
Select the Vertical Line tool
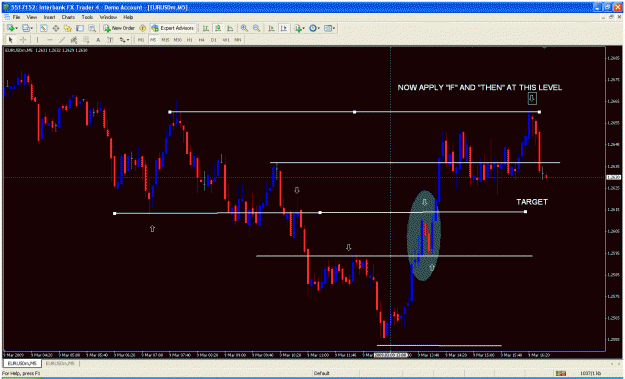(37, 40)
